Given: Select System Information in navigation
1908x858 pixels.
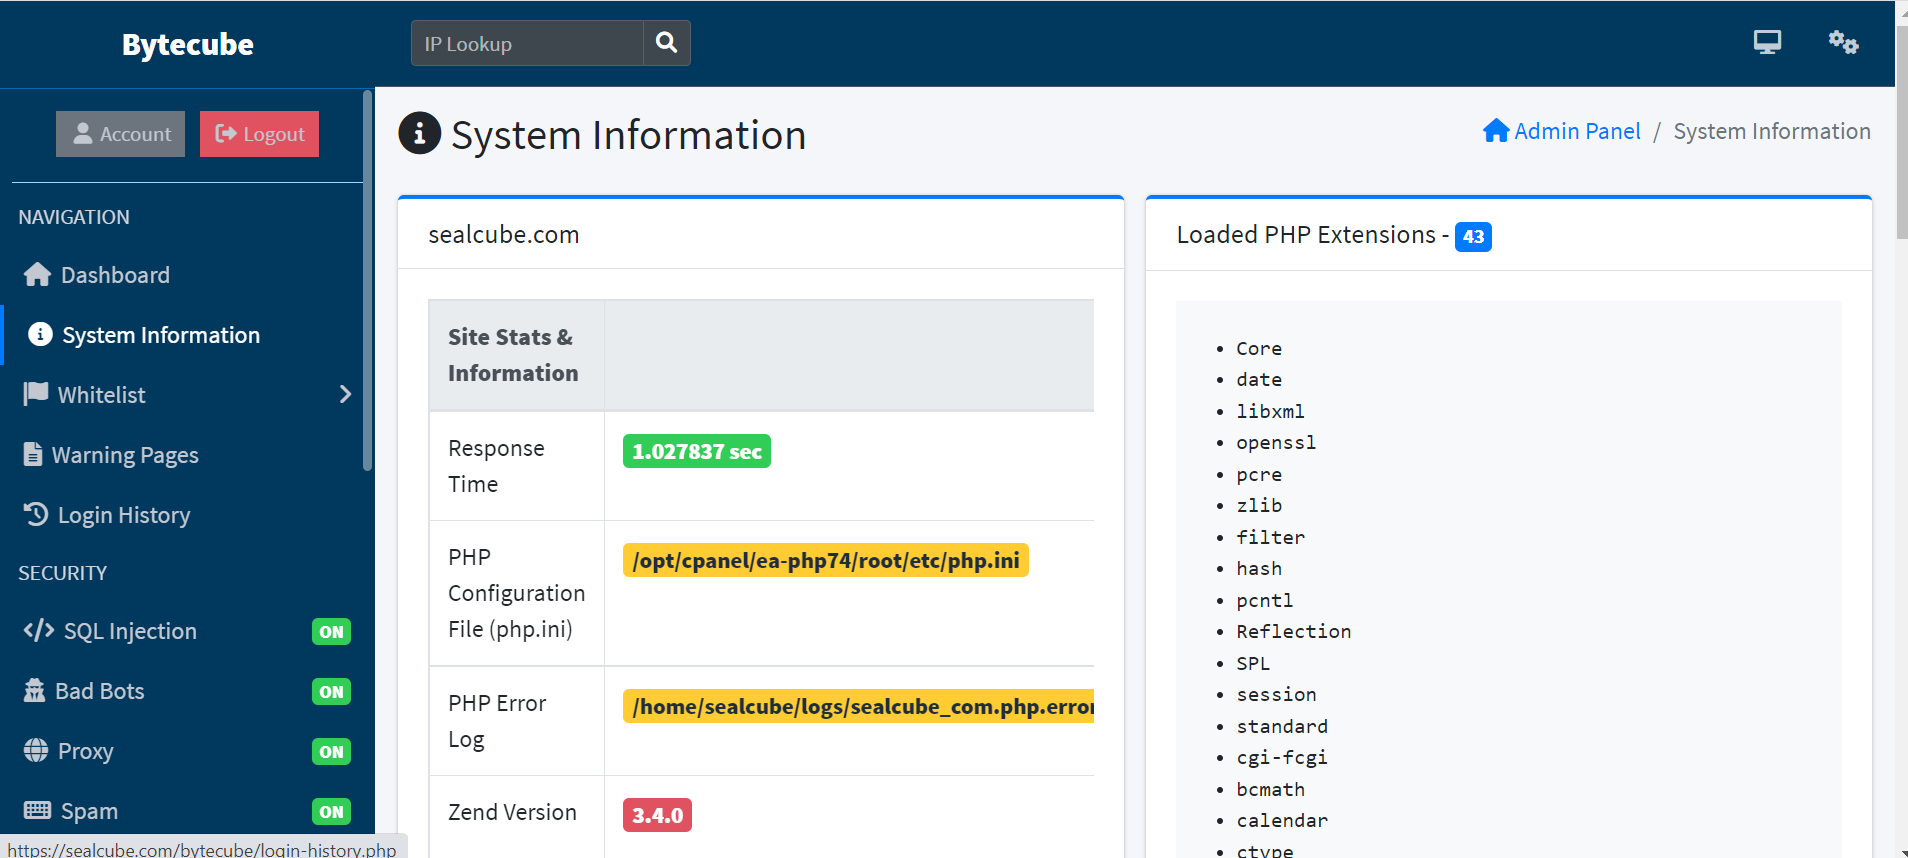Looking at the screenshot, I should tap(160, 335).
